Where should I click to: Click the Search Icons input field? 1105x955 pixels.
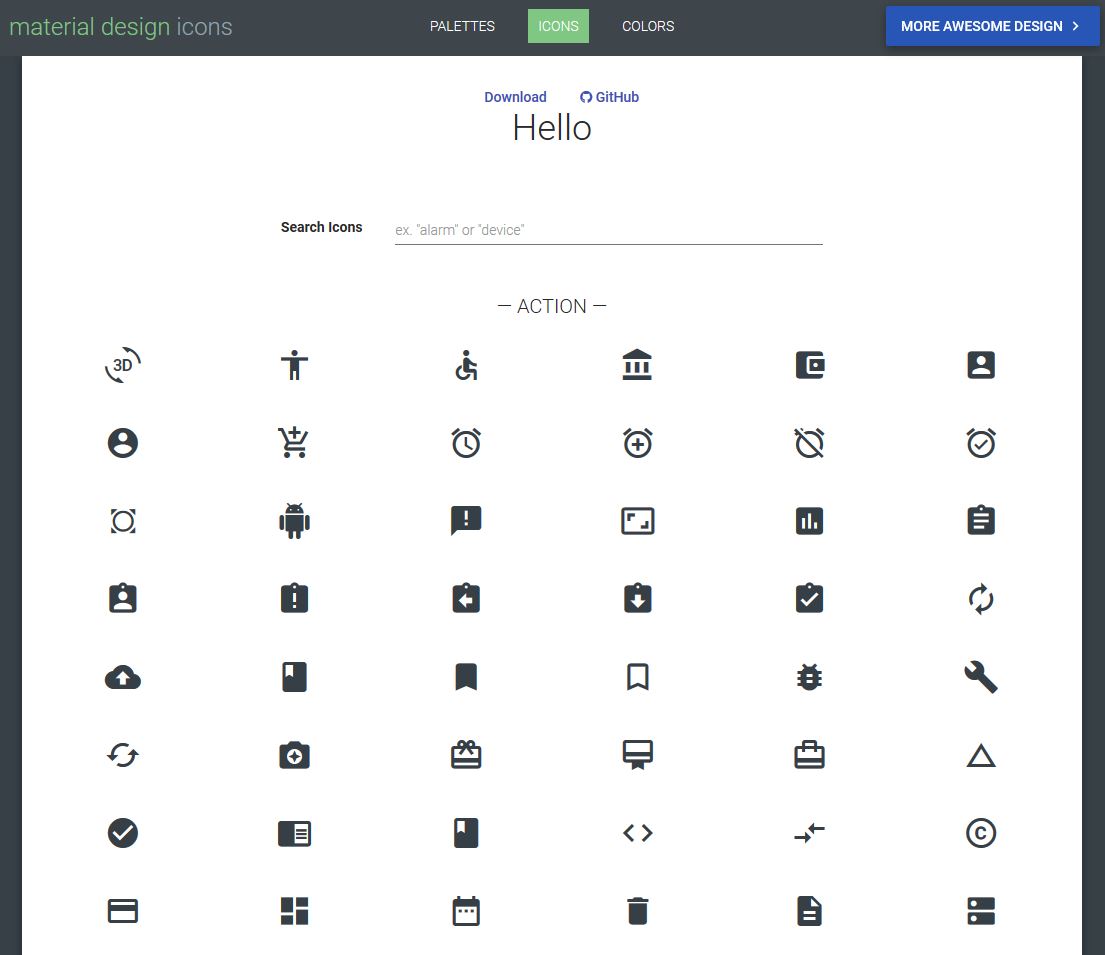coord(607,229)
